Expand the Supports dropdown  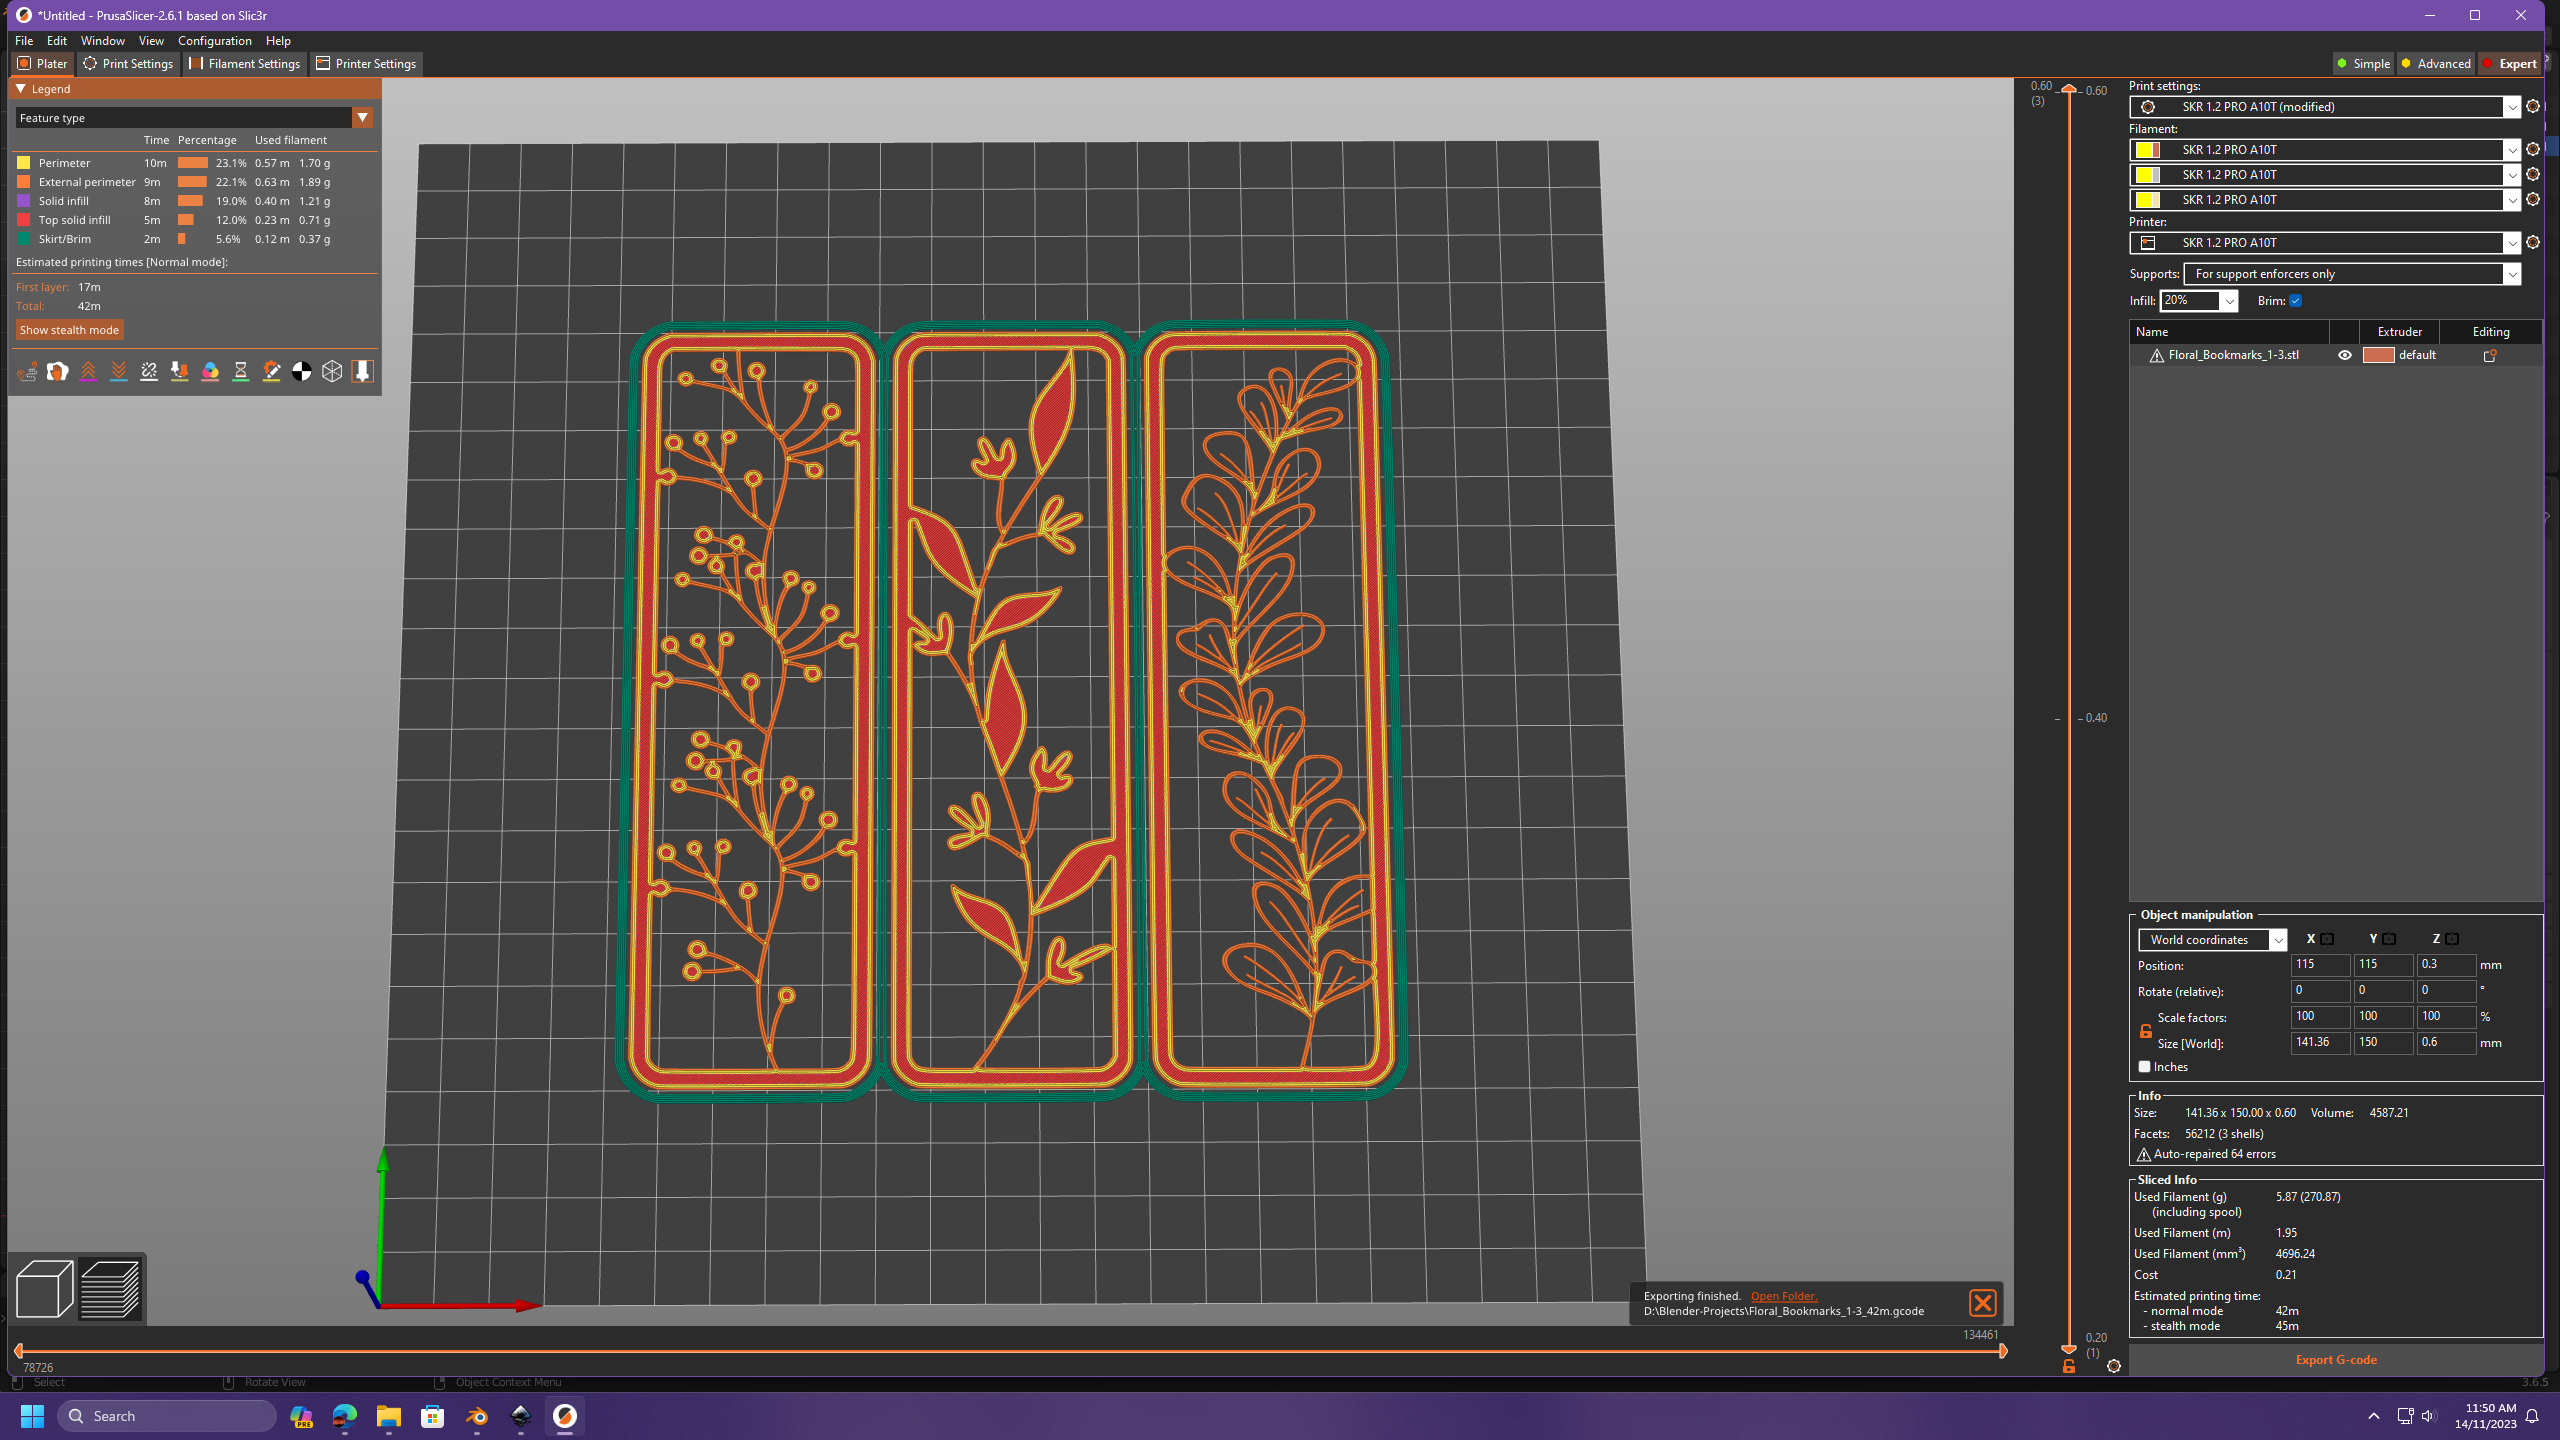[x=2511, y=274]
